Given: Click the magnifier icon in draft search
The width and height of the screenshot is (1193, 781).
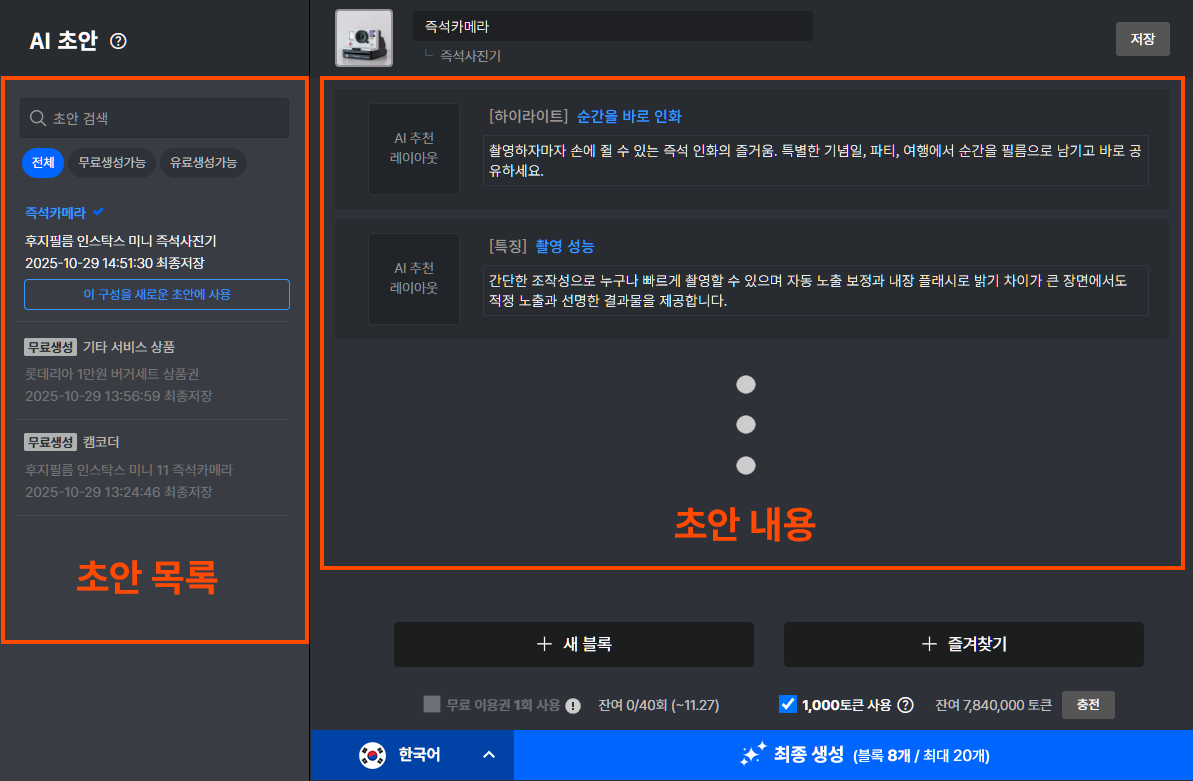Looking at the screenshot, I should 36,118.
